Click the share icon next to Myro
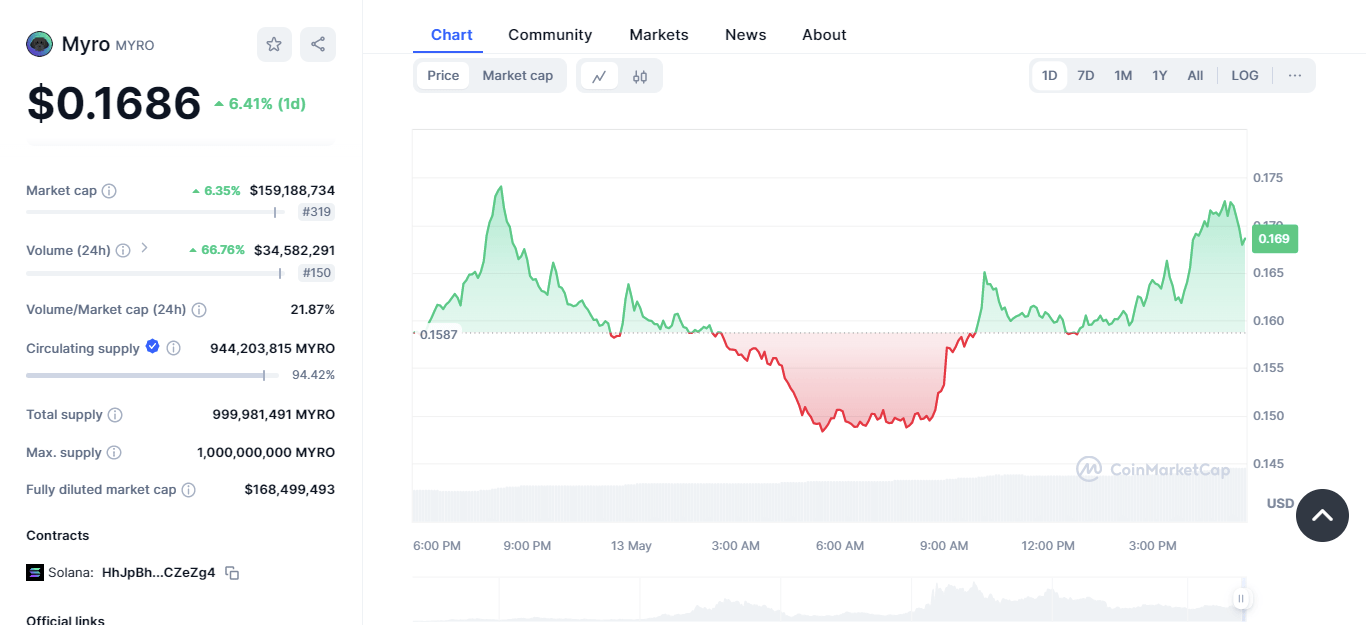The image size is (1366, 625). pyautogui.click(x=318, y=44)
